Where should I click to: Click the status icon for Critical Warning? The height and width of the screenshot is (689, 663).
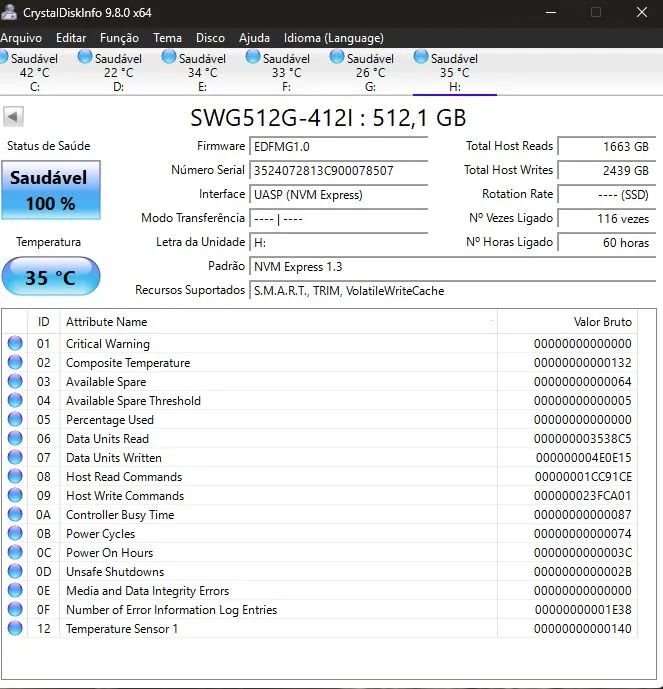pyautogui.click(x=15, y=343)
